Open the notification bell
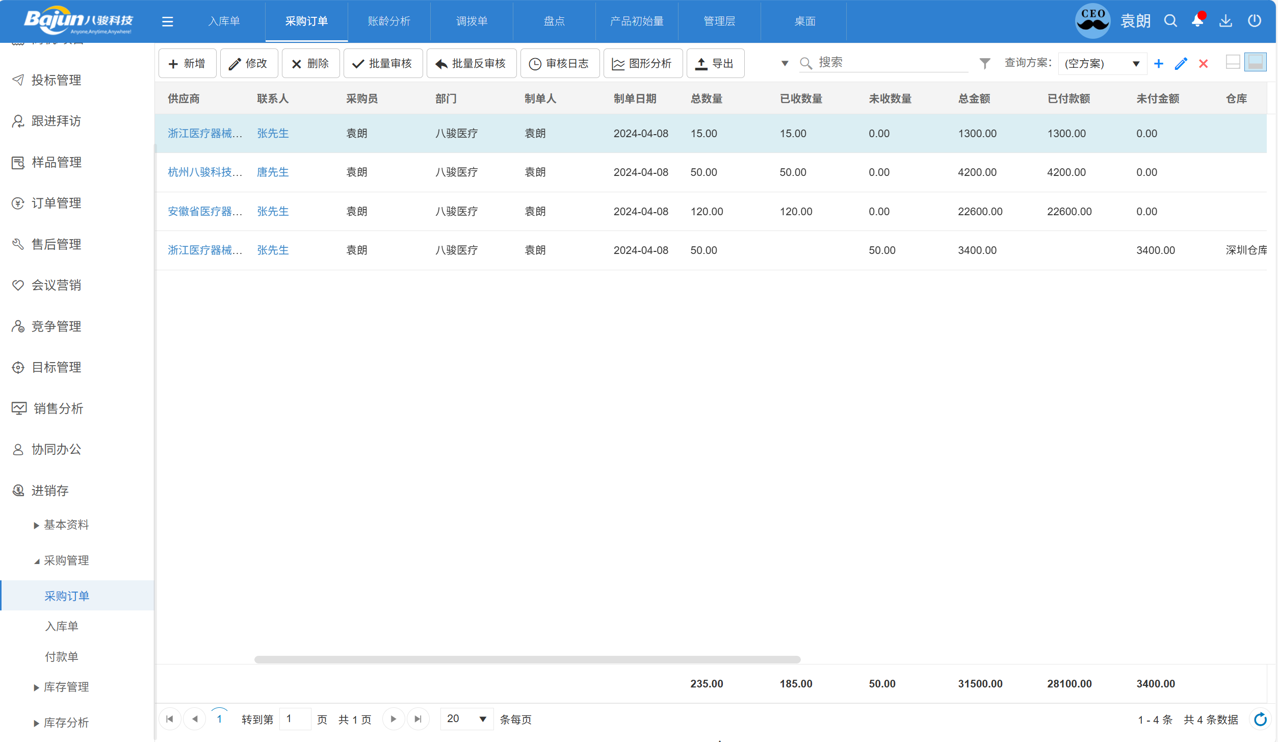This screenshot has height=742, width=1278. pos(1197,21)
